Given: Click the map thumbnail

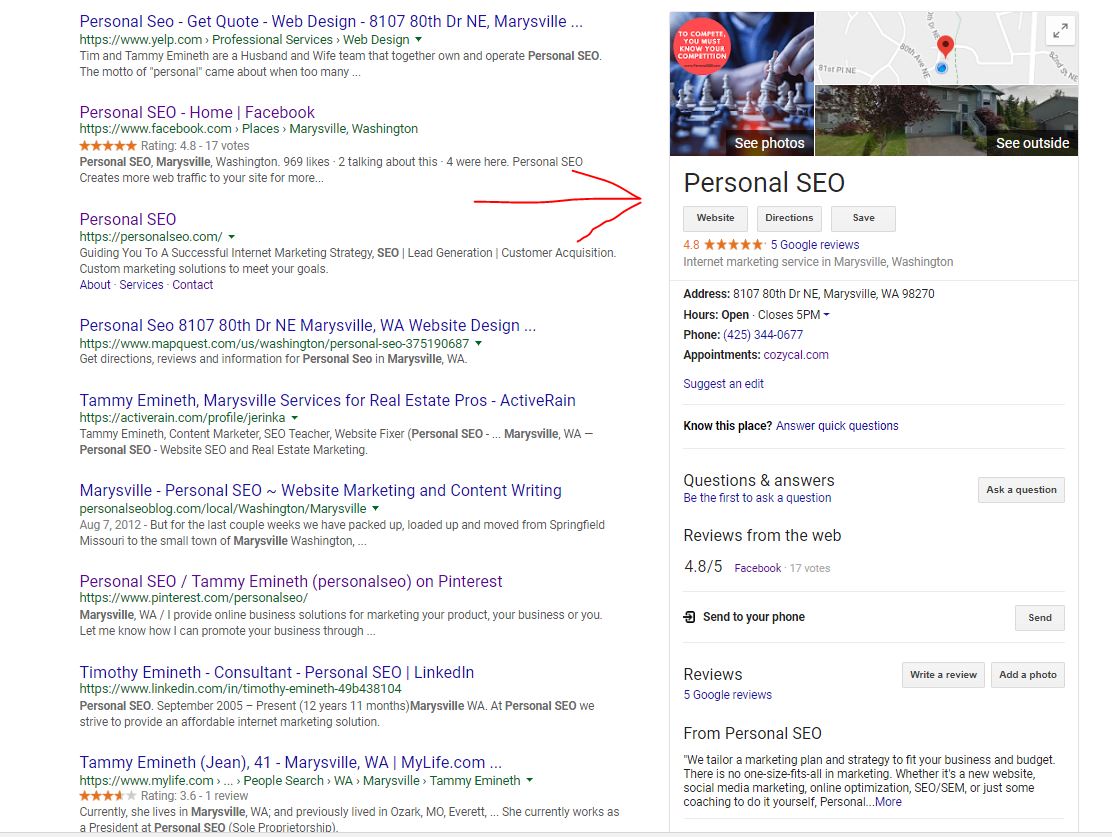Looking at the screenshot, I should point(947,48).
